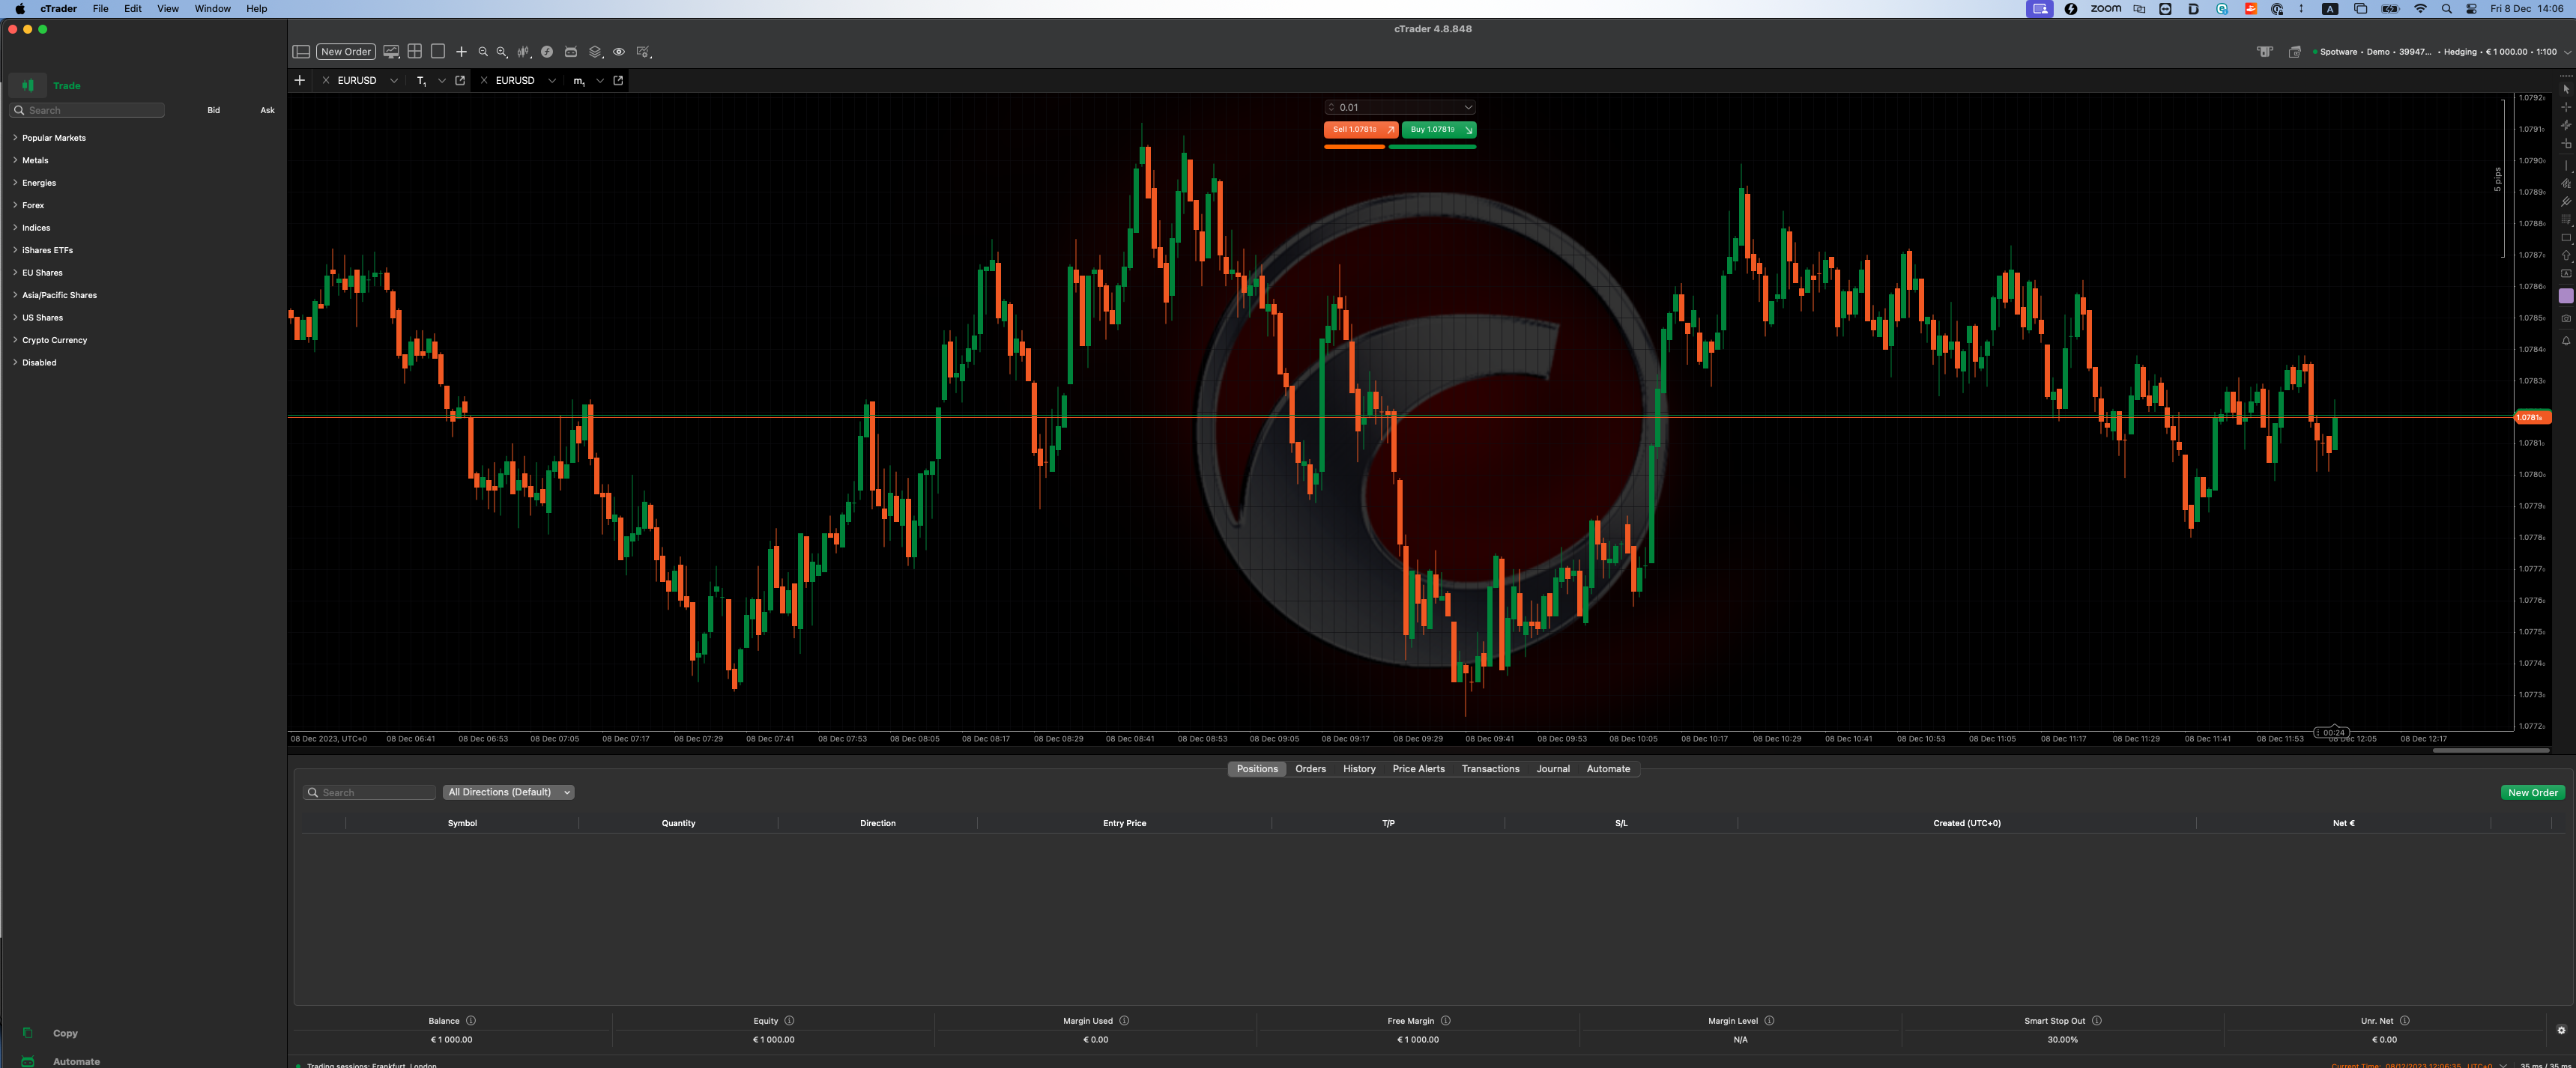Pick the purple drawing color swatch

(2565, 296)
